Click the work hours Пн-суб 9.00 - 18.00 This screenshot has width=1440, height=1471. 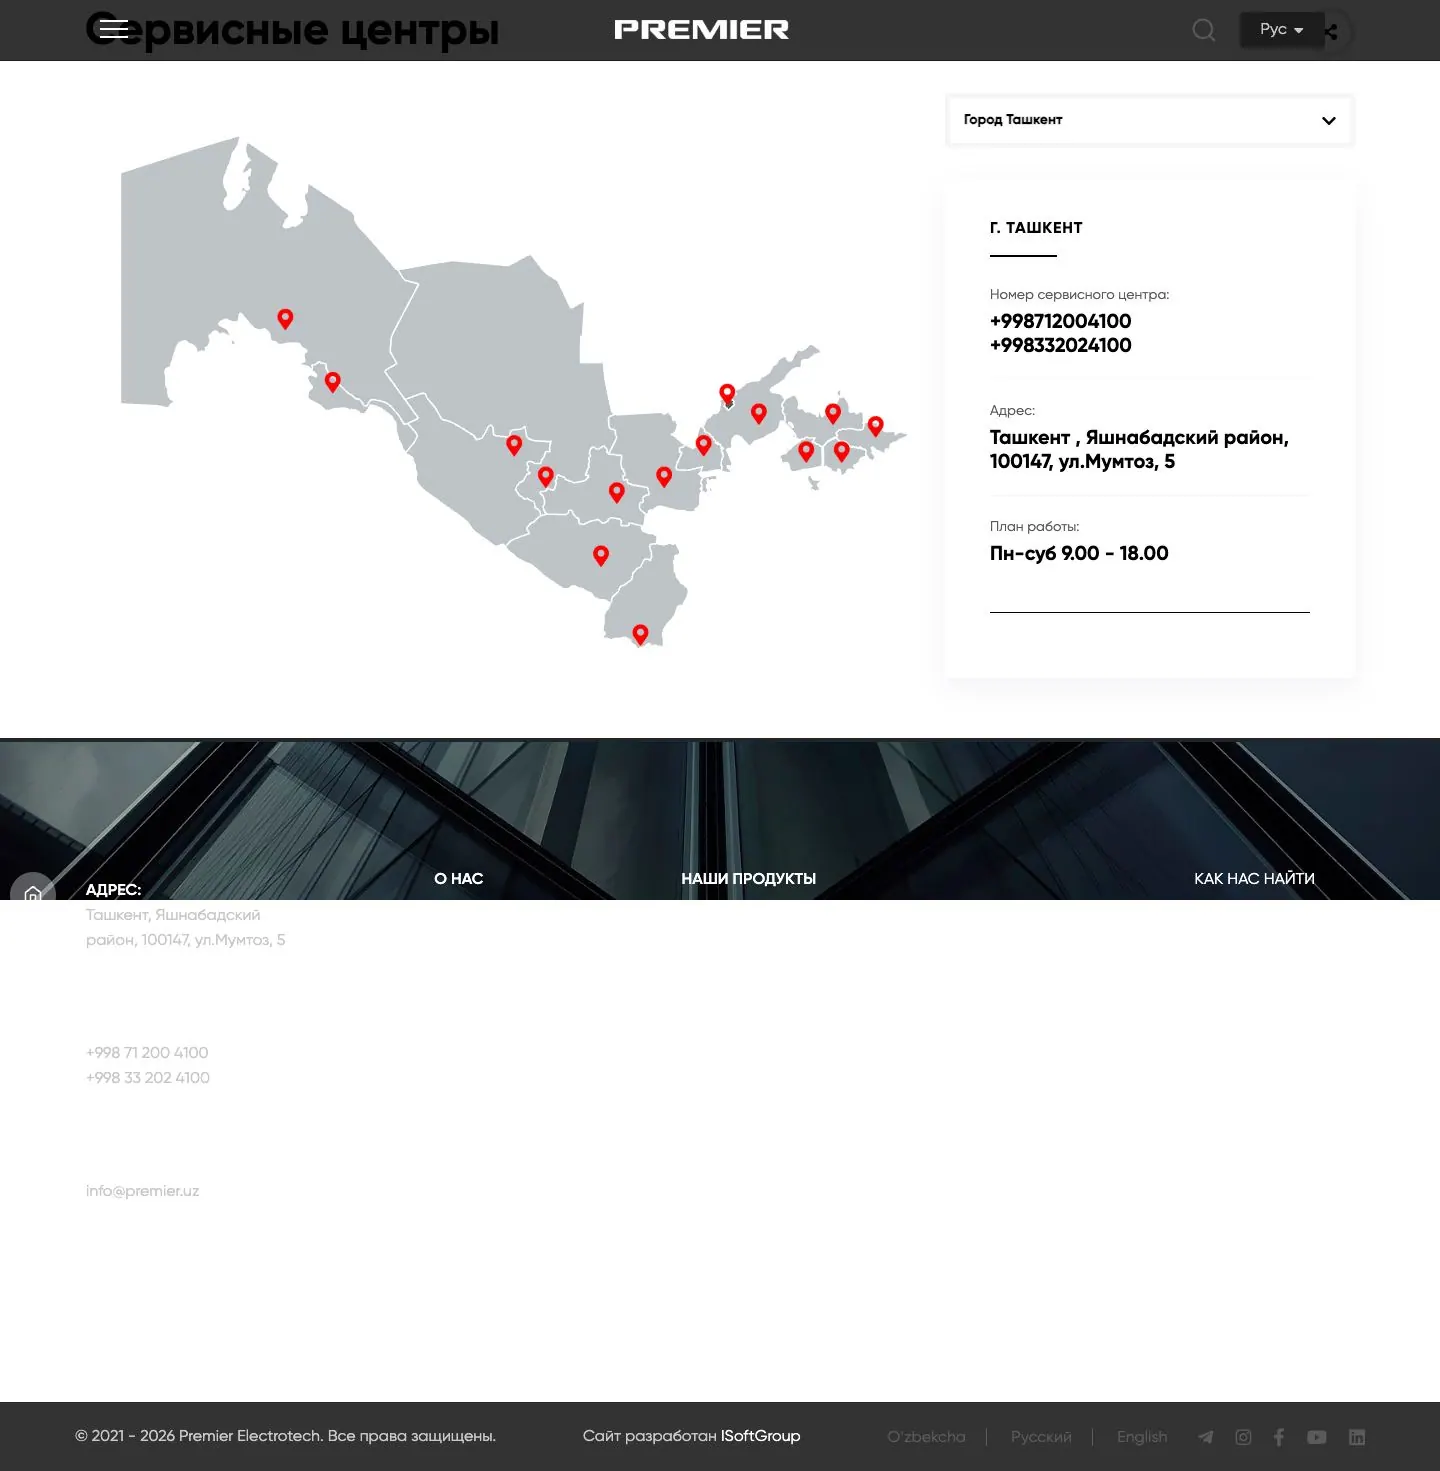(1079, 553)
